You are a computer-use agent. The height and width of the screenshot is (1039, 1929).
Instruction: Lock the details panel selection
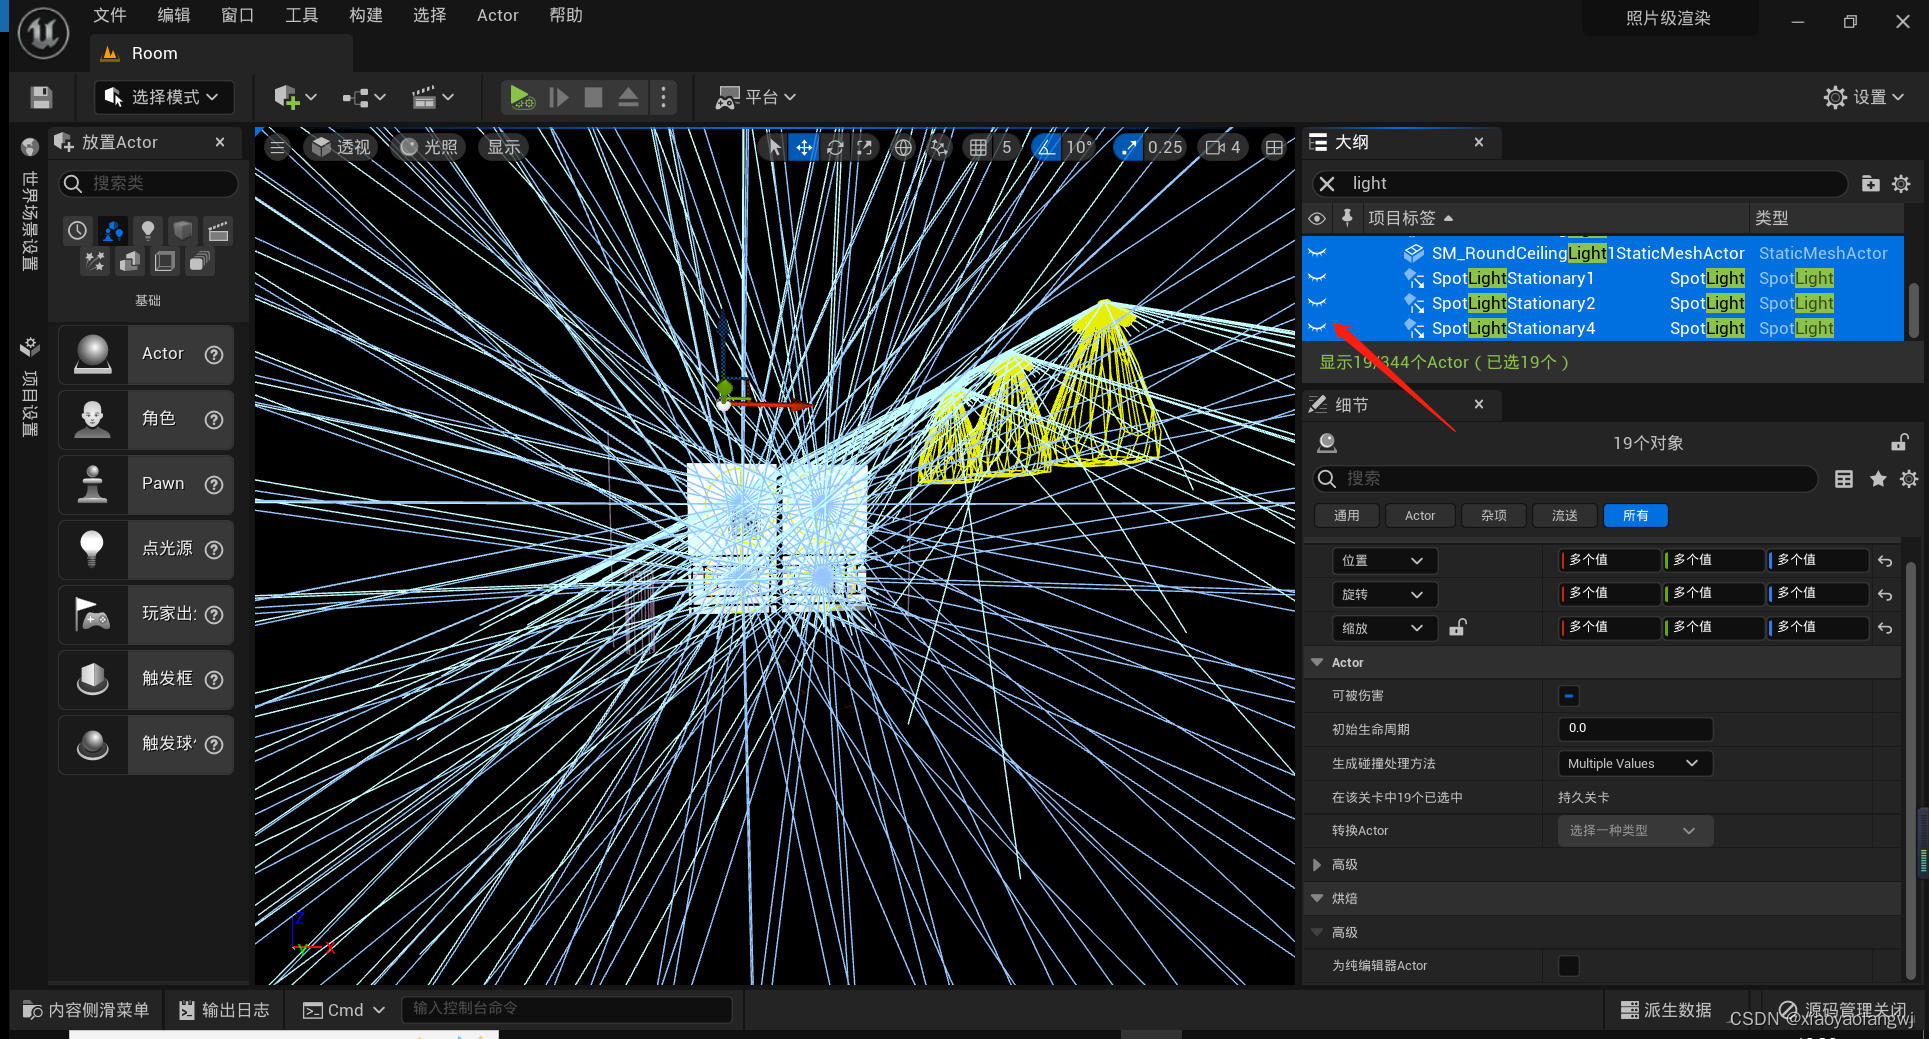pos(1899,443)
